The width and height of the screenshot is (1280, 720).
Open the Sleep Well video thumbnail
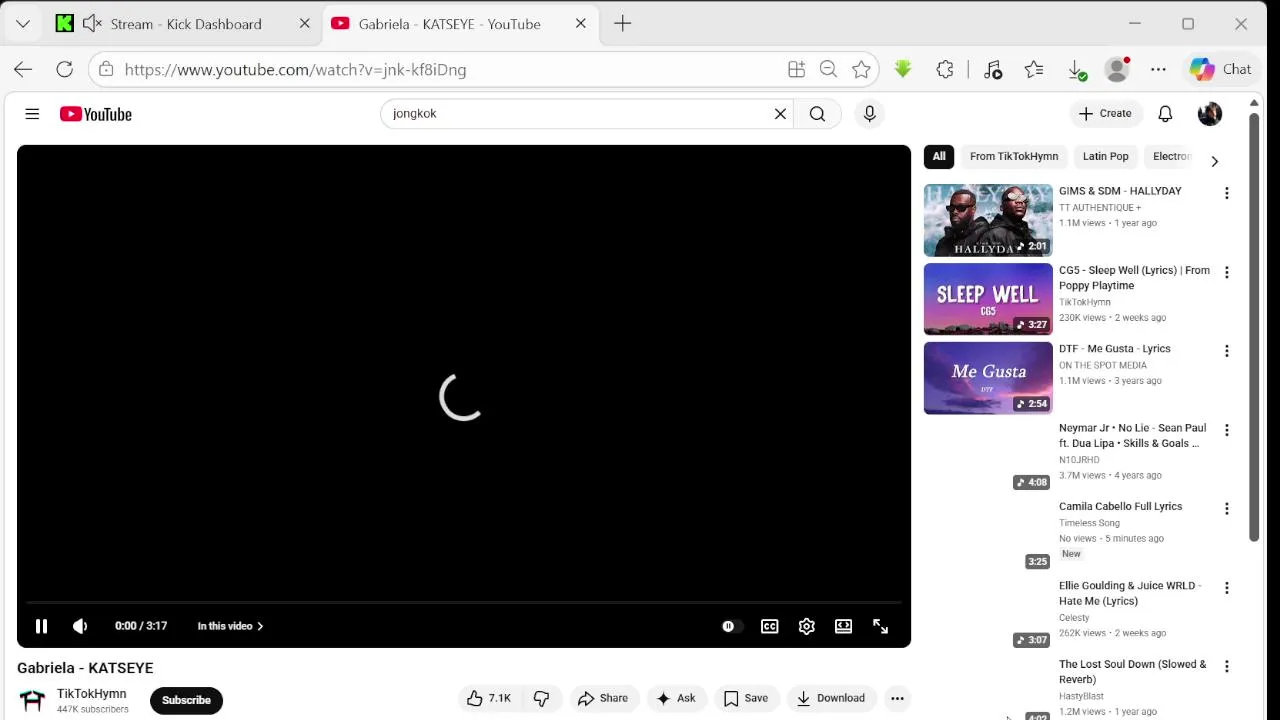988,299
